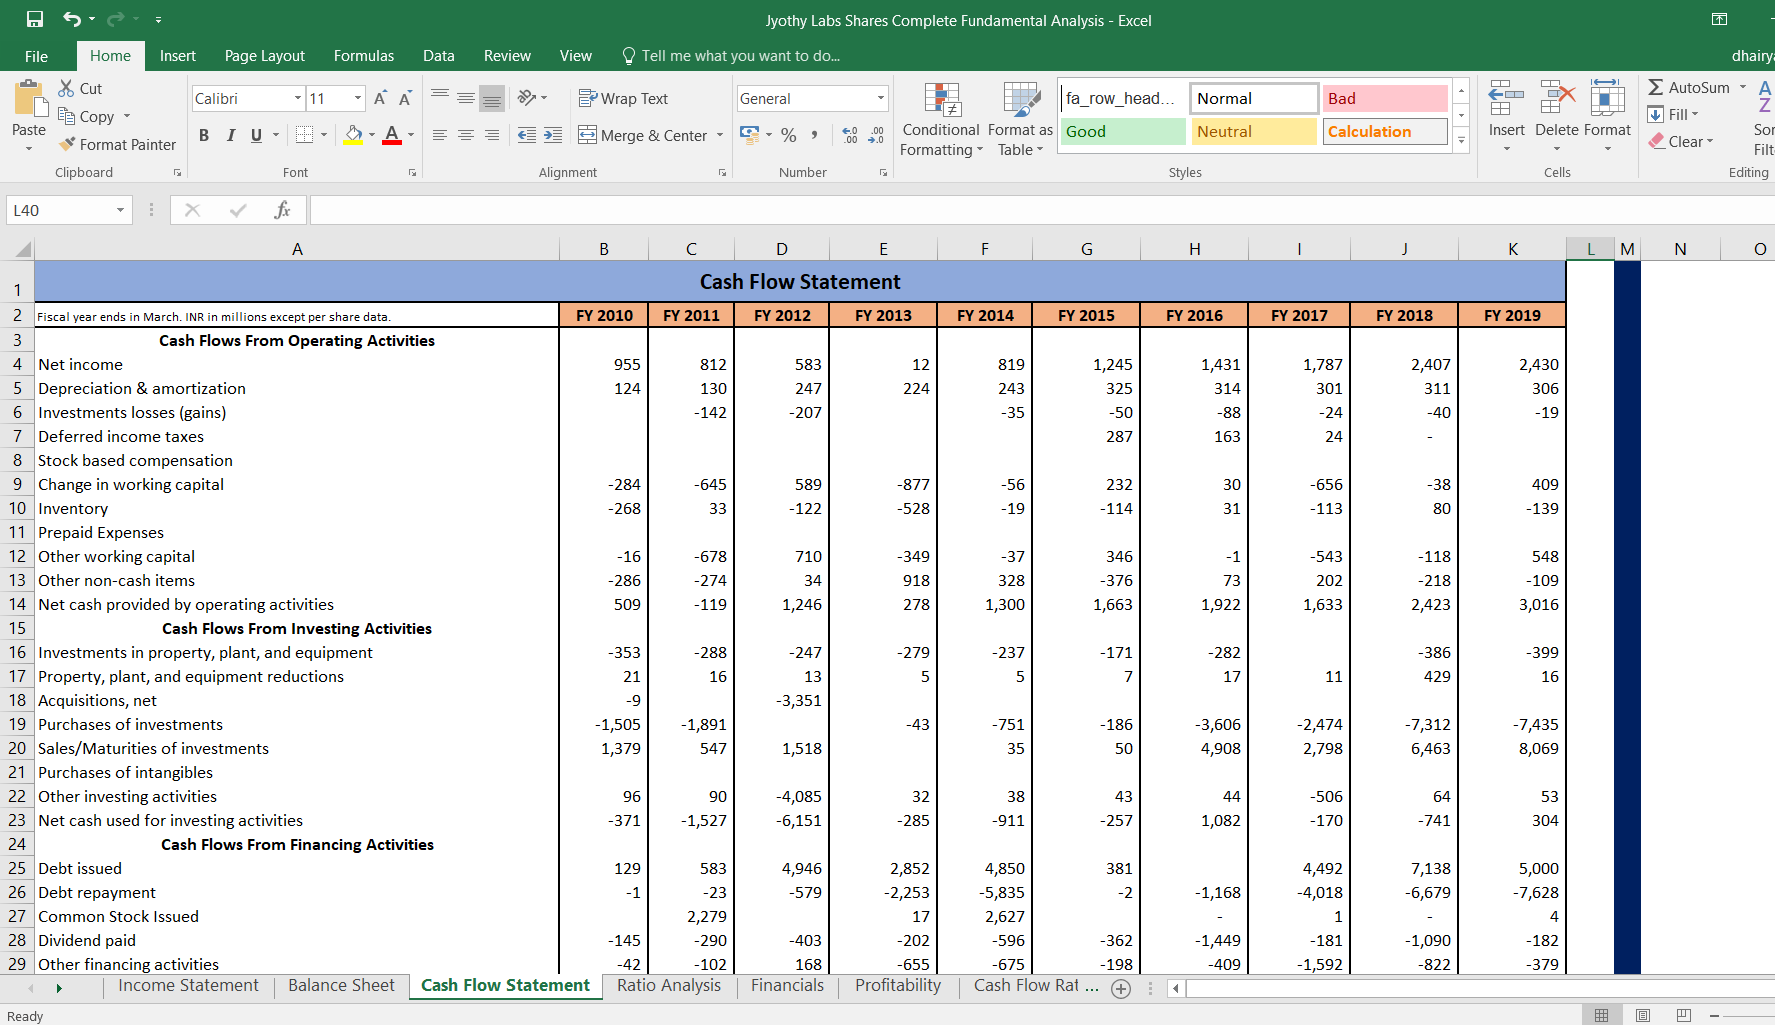
Task: Open the Ratio Analysis worksheet tab
Action: [669, 986]
